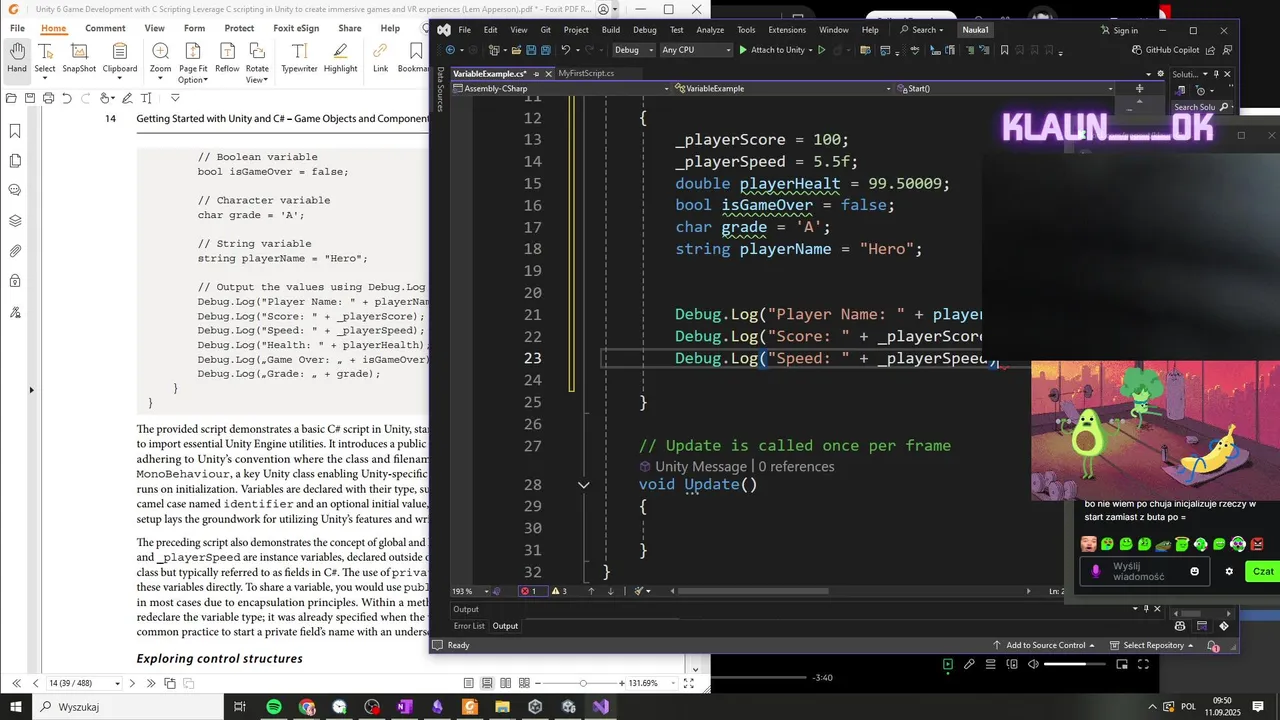Open Debug configuration dropdown in Visual Studio
This screenshot has width=1280, height=720.
click(634, 50)
